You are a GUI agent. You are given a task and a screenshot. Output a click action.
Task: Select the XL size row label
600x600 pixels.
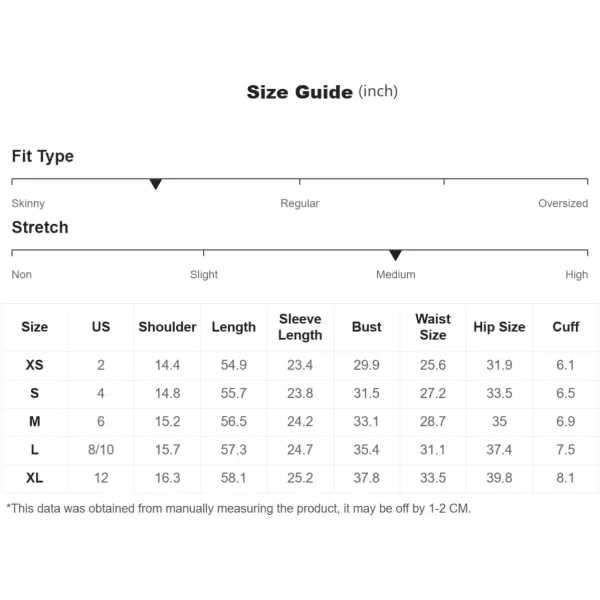(34, 478)
